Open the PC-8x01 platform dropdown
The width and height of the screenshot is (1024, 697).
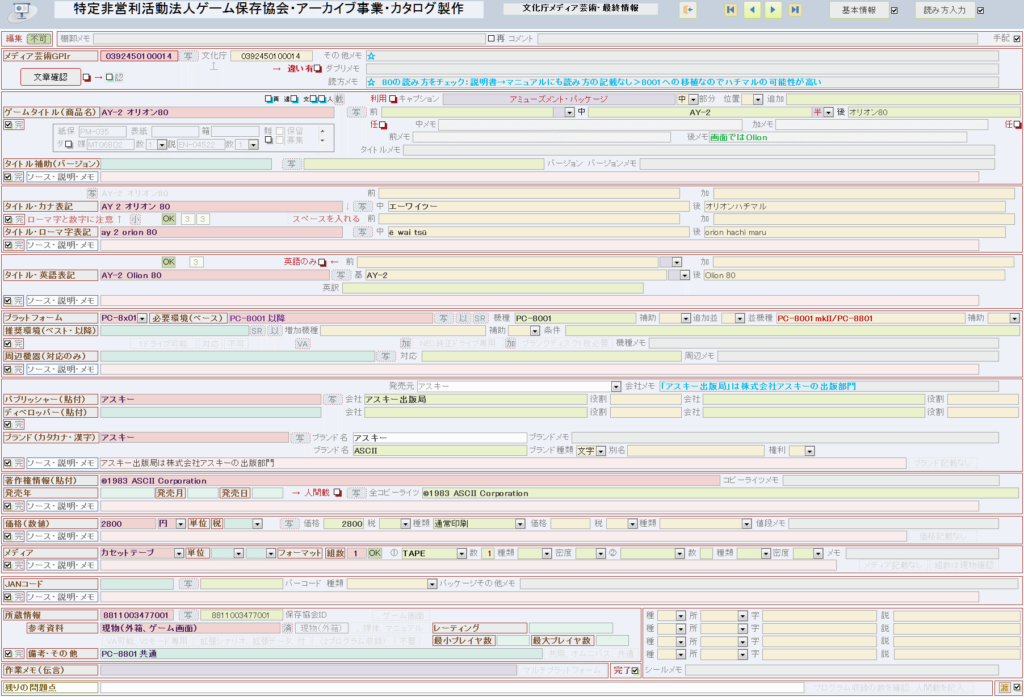click(142, 319)
